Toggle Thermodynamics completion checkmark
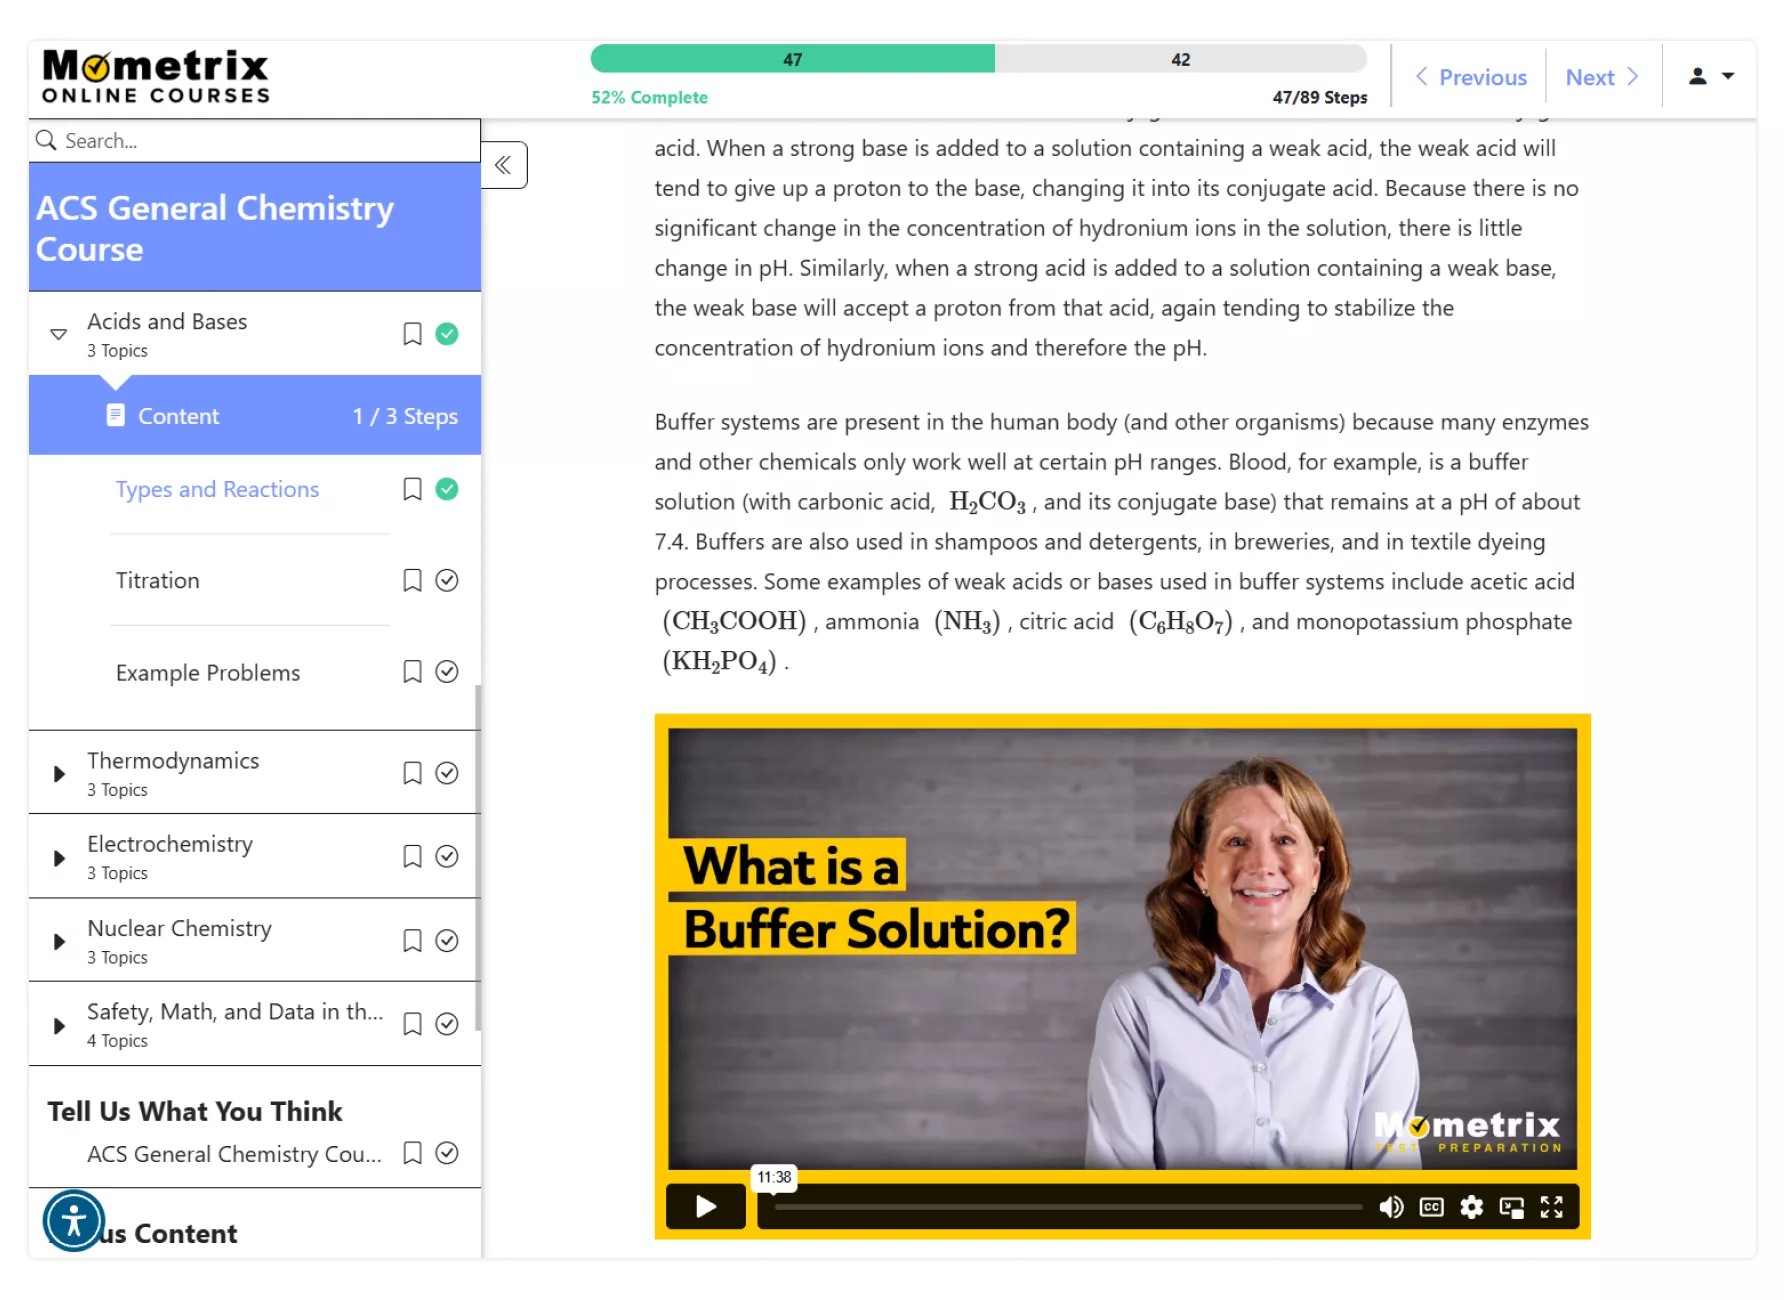 [447, 773]
